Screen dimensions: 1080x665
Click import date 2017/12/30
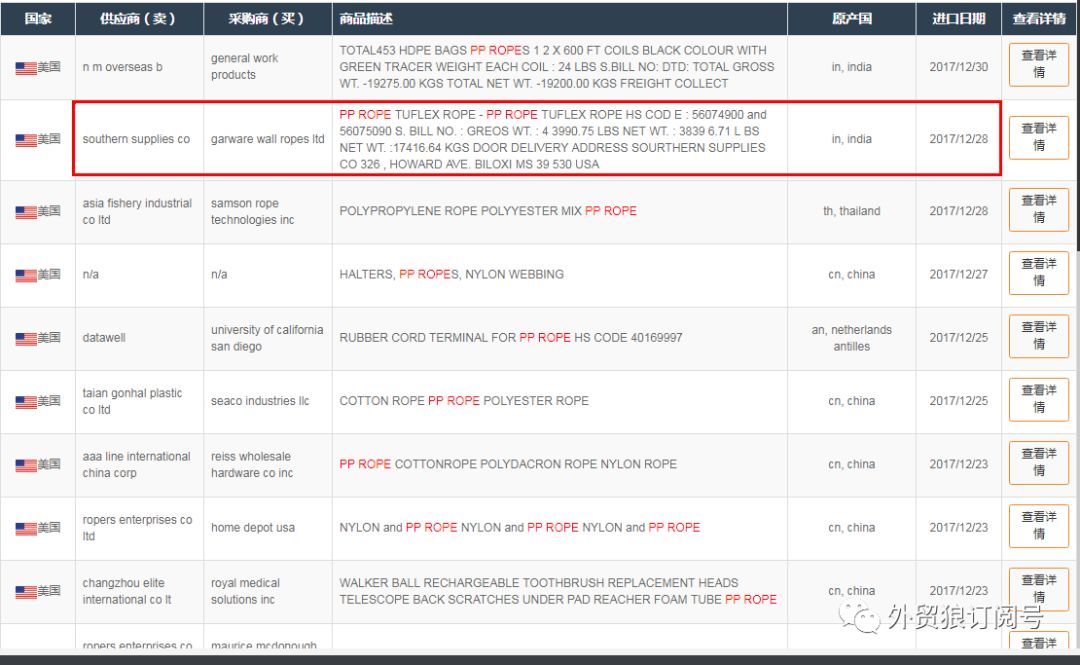pyautogui.click(x=958, y=67)
